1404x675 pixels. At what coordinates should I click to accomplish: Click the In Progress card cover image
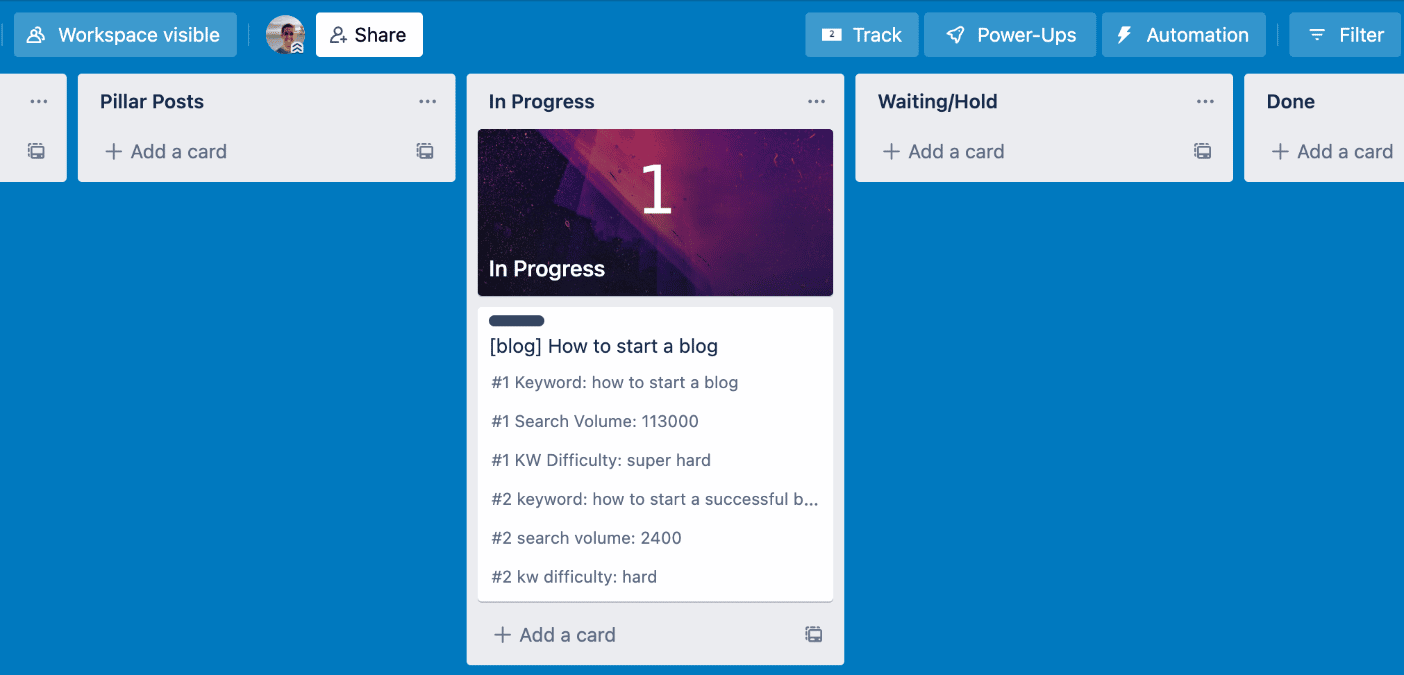[x=655, y=212]
